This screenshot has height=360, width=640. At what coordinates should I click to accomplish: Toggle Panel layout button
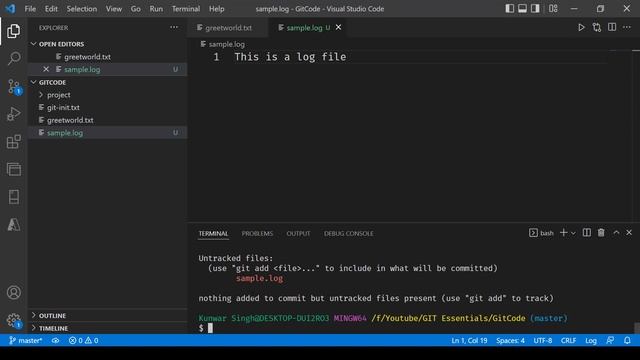[522, 9]
